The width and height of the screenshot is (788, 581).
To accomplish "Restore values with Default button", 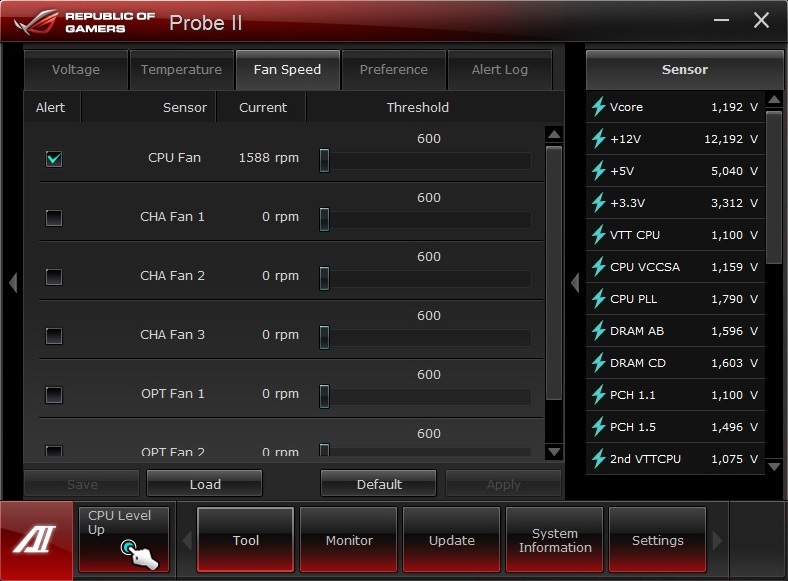I will (x=378, y=484).
